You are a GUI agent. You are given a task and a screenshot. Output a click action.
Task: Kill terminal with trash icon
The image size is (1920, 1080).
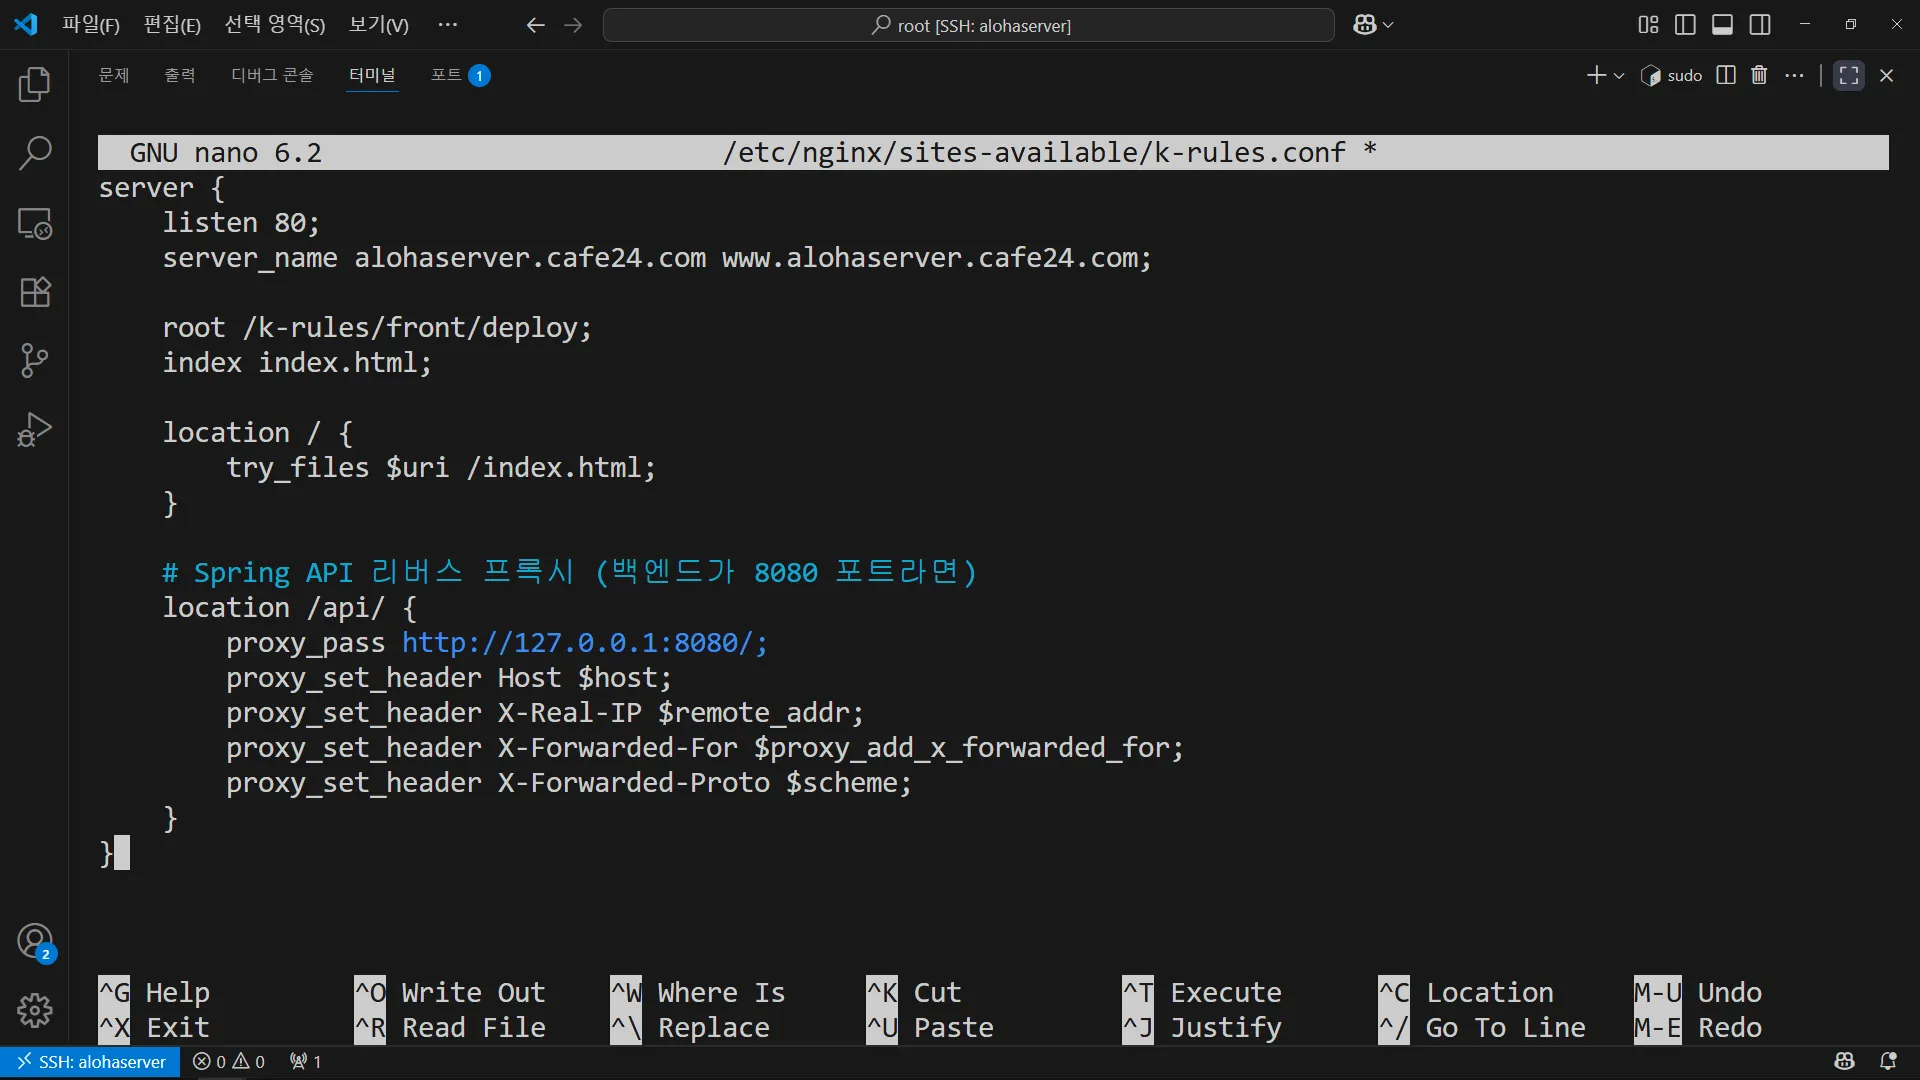click(x=1759, y=75)
